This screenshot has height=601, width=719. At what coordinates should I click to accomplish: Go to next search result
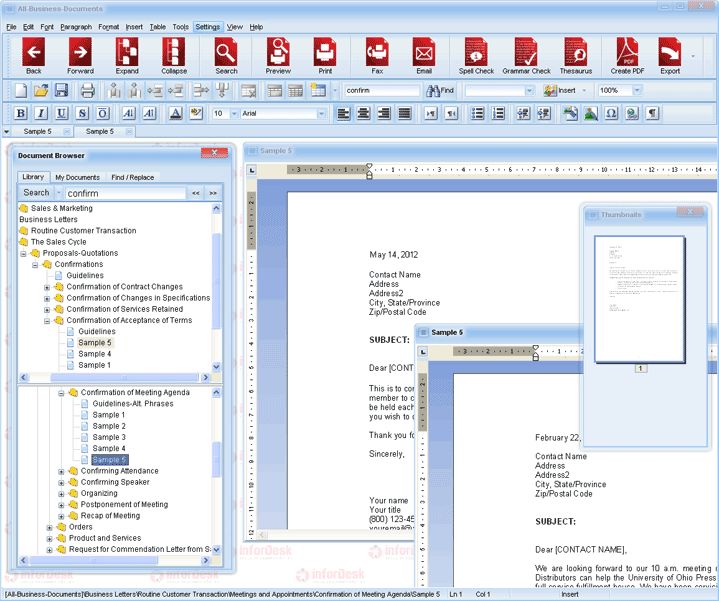[213, 193]
